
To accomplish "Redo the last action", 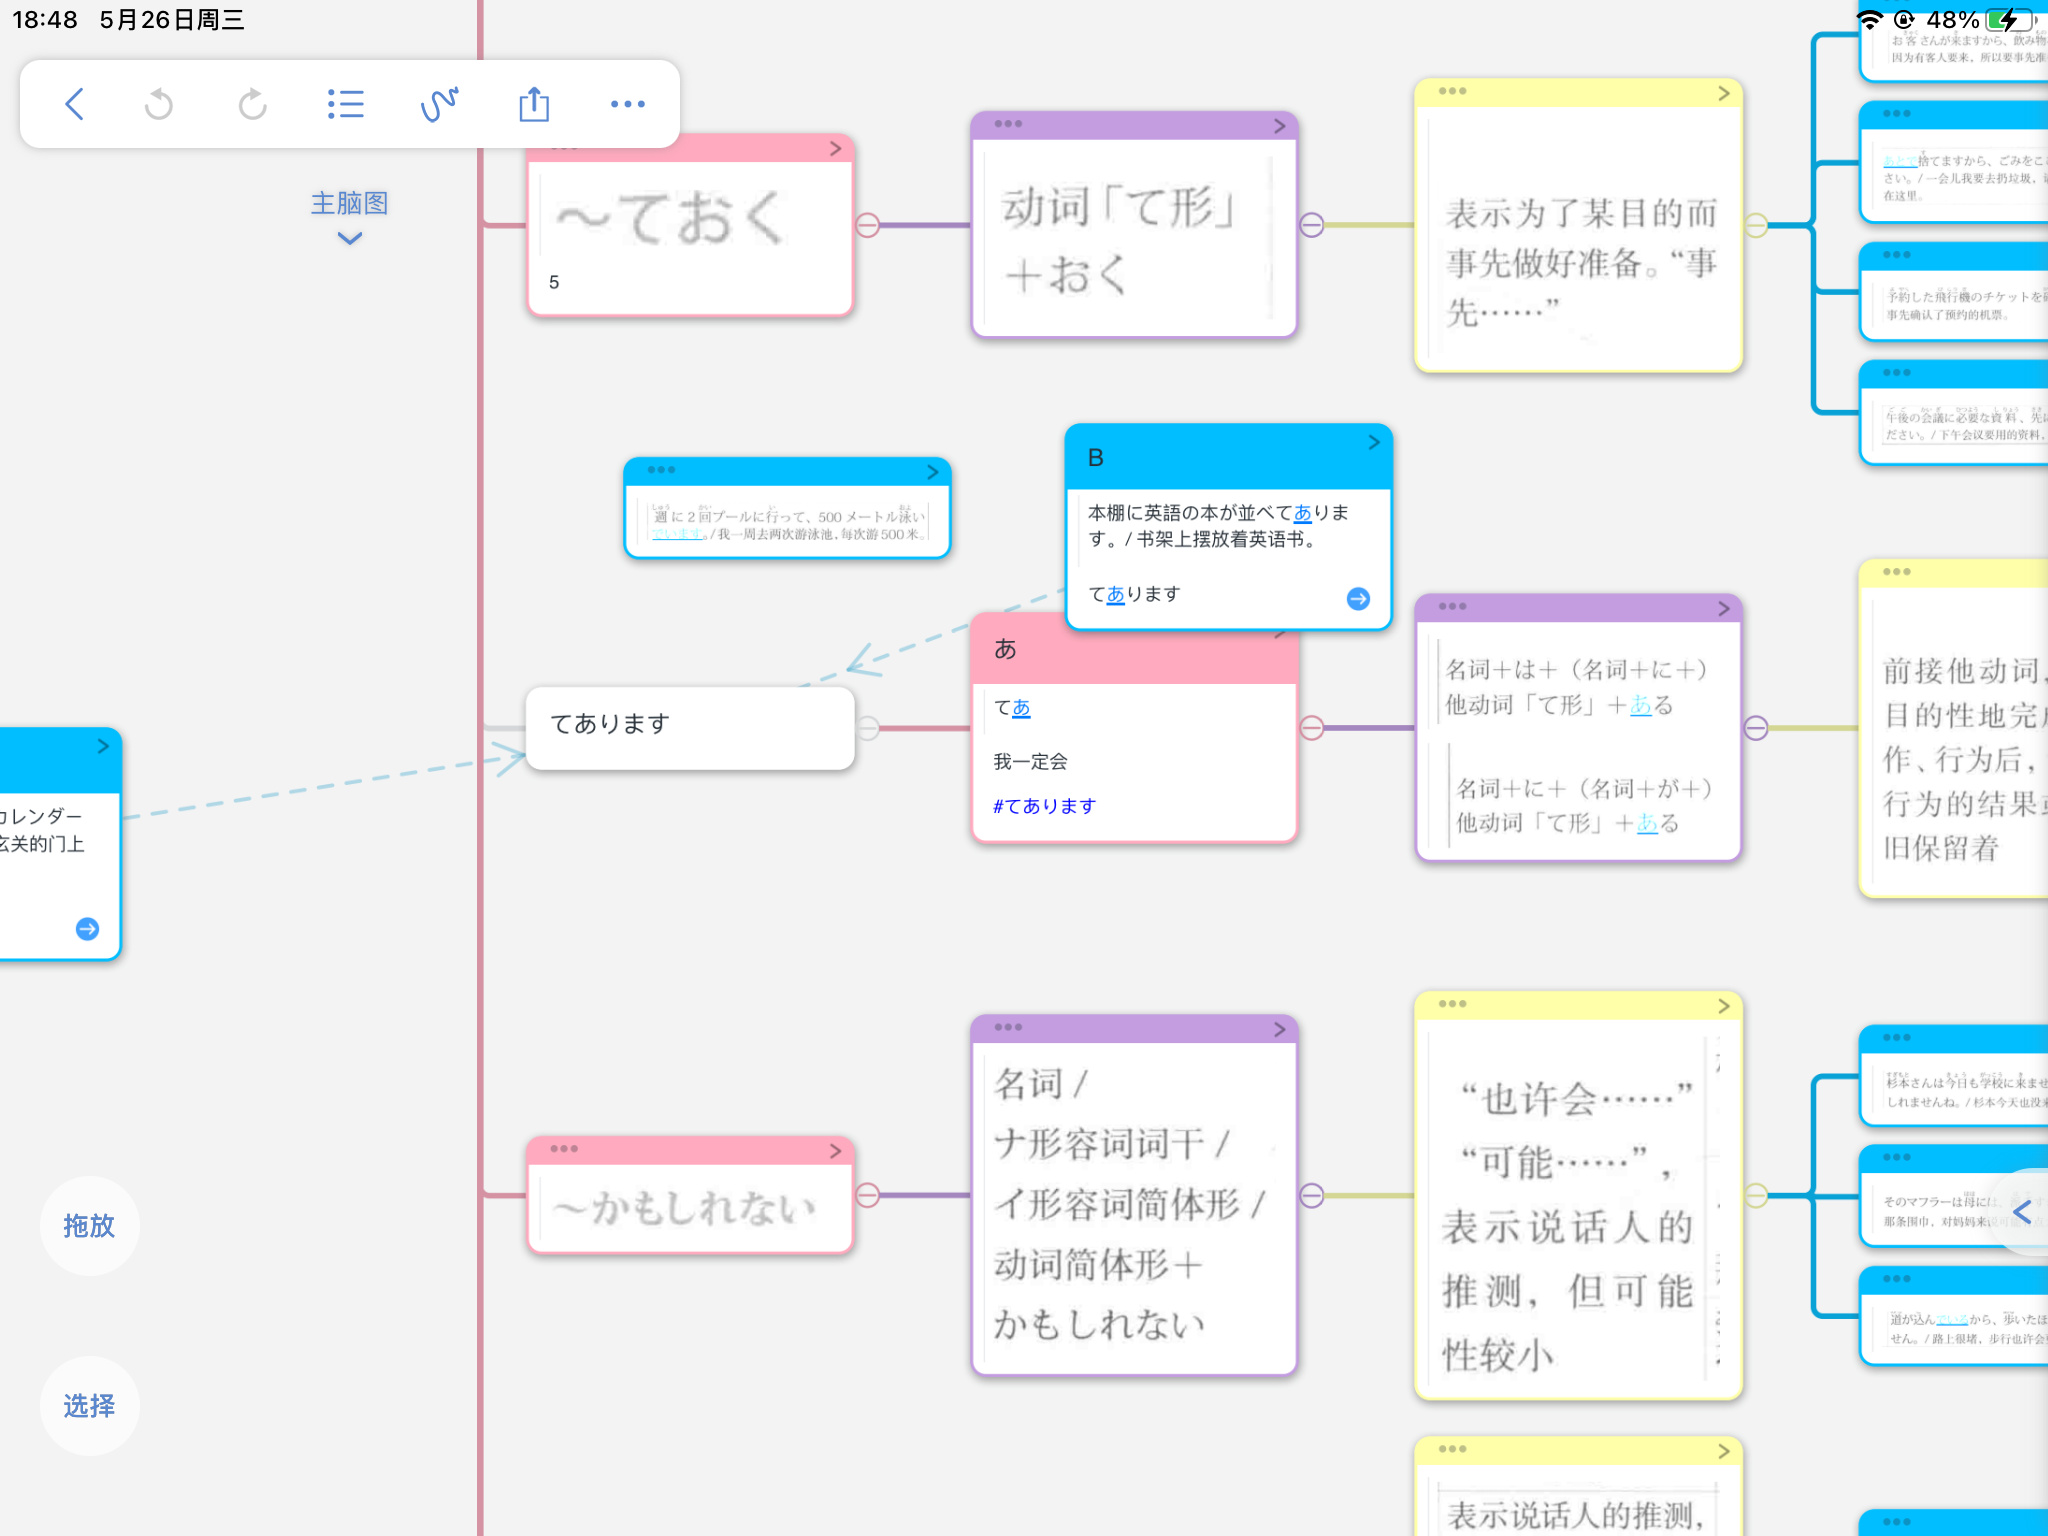I will [252, 104].
